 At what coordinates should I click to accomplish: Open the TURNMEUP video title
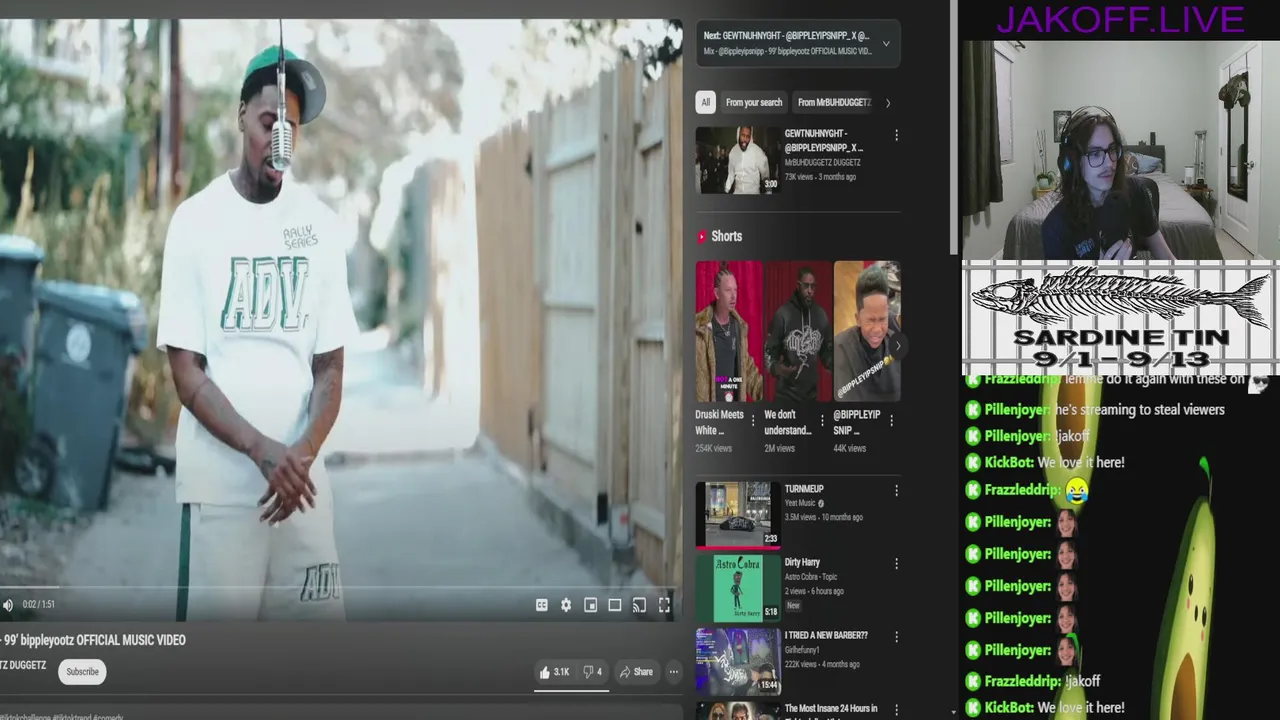[x=804, y=489]
